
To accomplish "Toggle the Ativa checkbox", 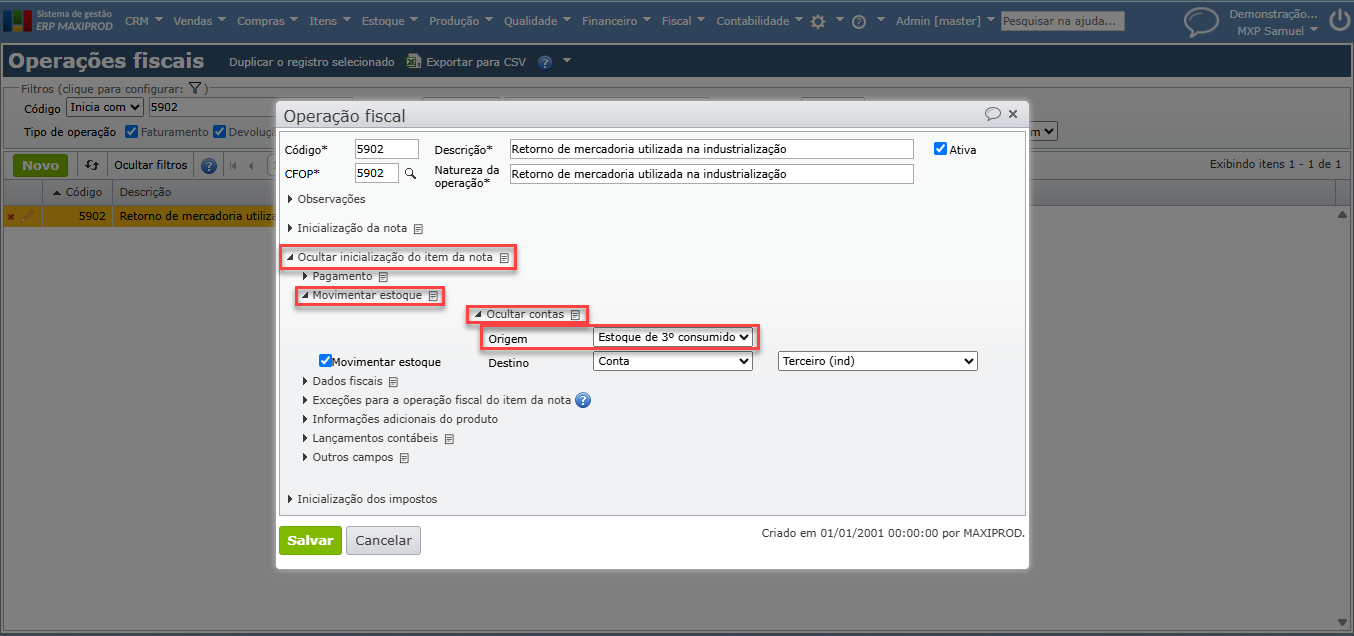I will click(940, 149).
